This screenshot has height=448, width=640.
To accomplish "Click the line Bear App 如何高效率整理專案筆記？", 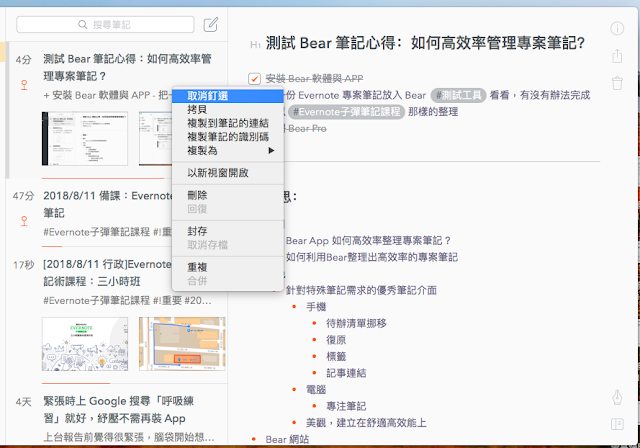I will coord(368,241).
